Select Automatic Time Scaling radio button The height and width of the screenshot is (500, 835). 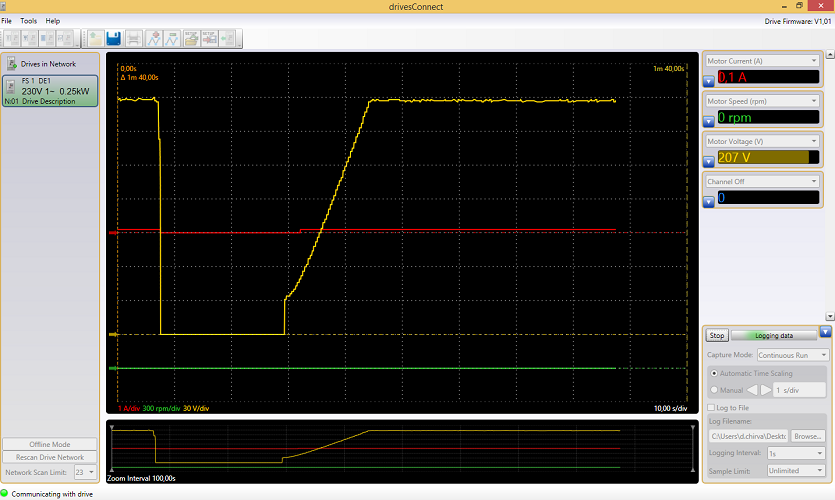[x=714, y=373]
